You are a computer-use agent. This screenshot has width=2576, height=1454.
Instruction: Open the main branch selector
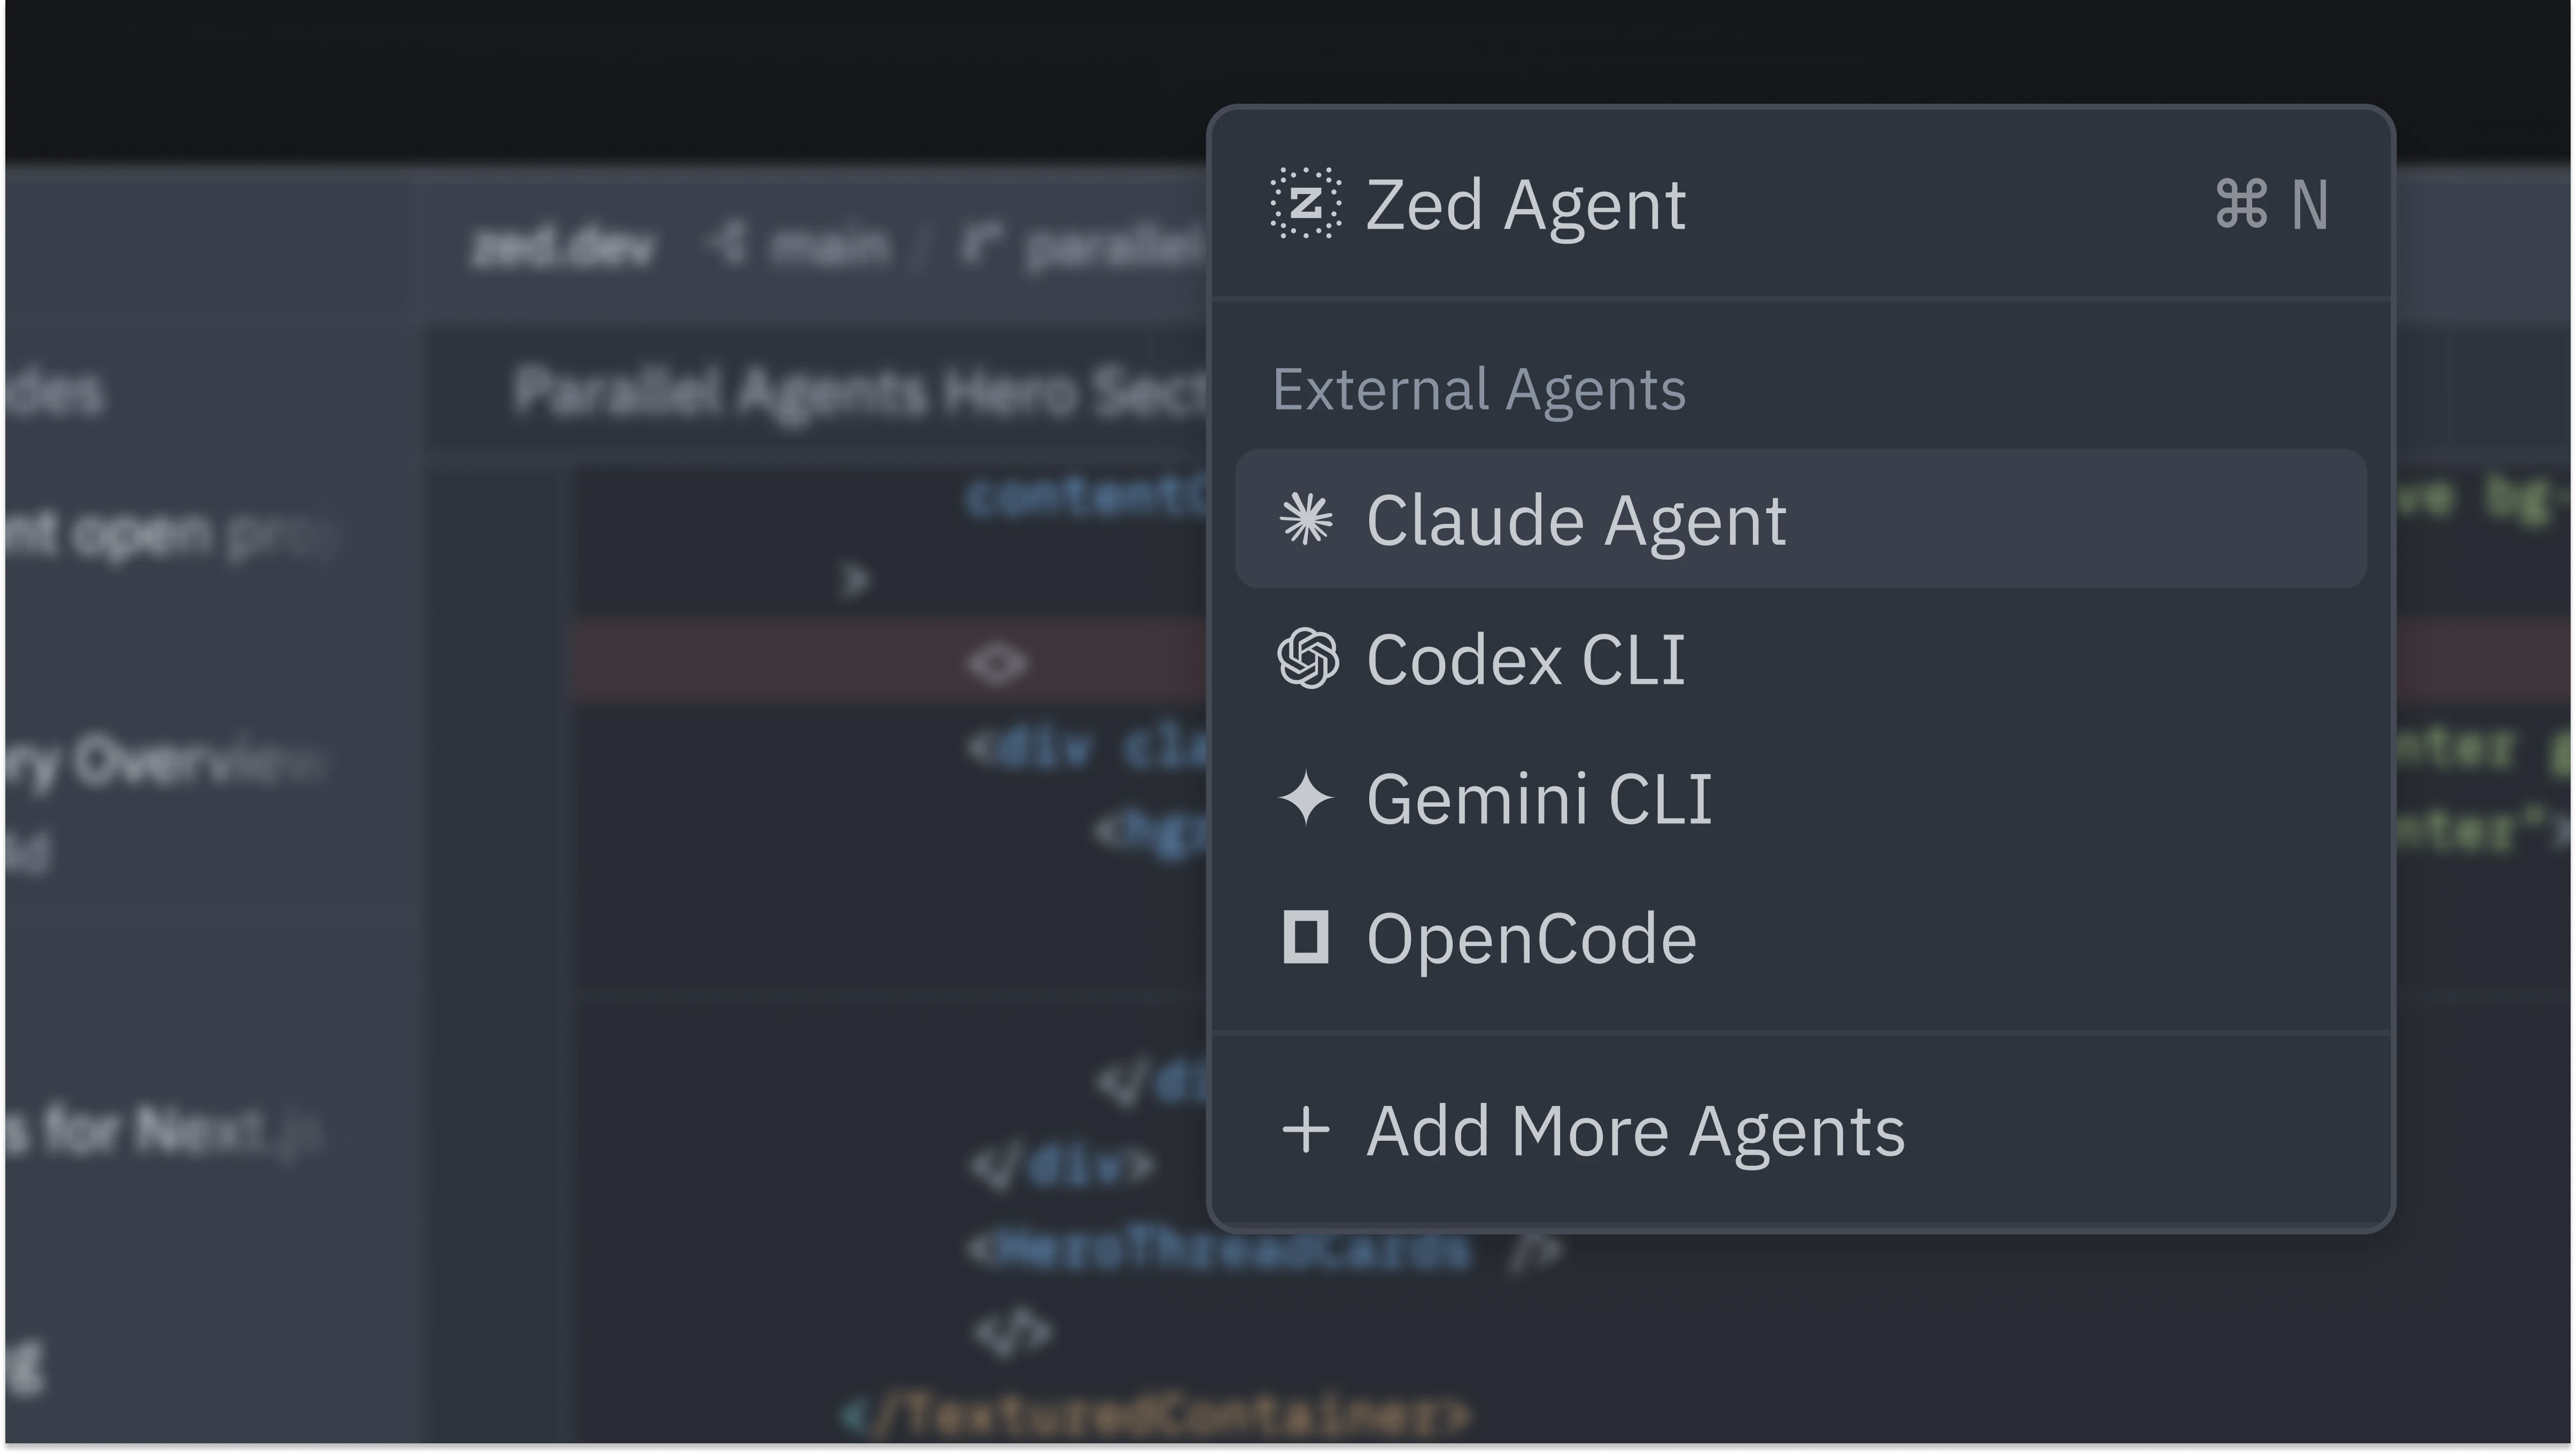[828, 246]
